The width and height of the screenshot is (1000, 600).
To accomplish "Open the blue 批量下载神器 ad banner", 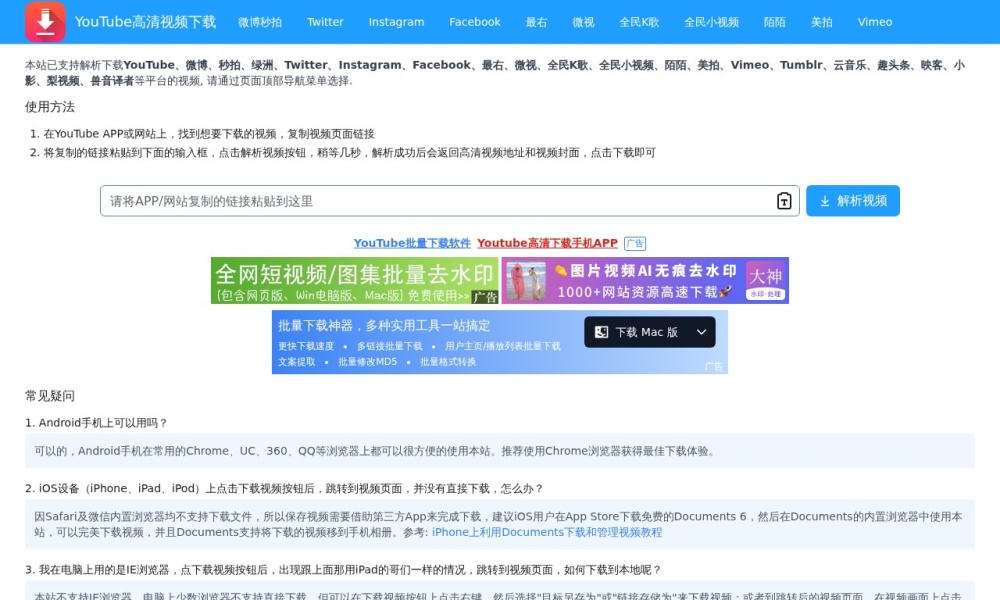I will [499, 342].
